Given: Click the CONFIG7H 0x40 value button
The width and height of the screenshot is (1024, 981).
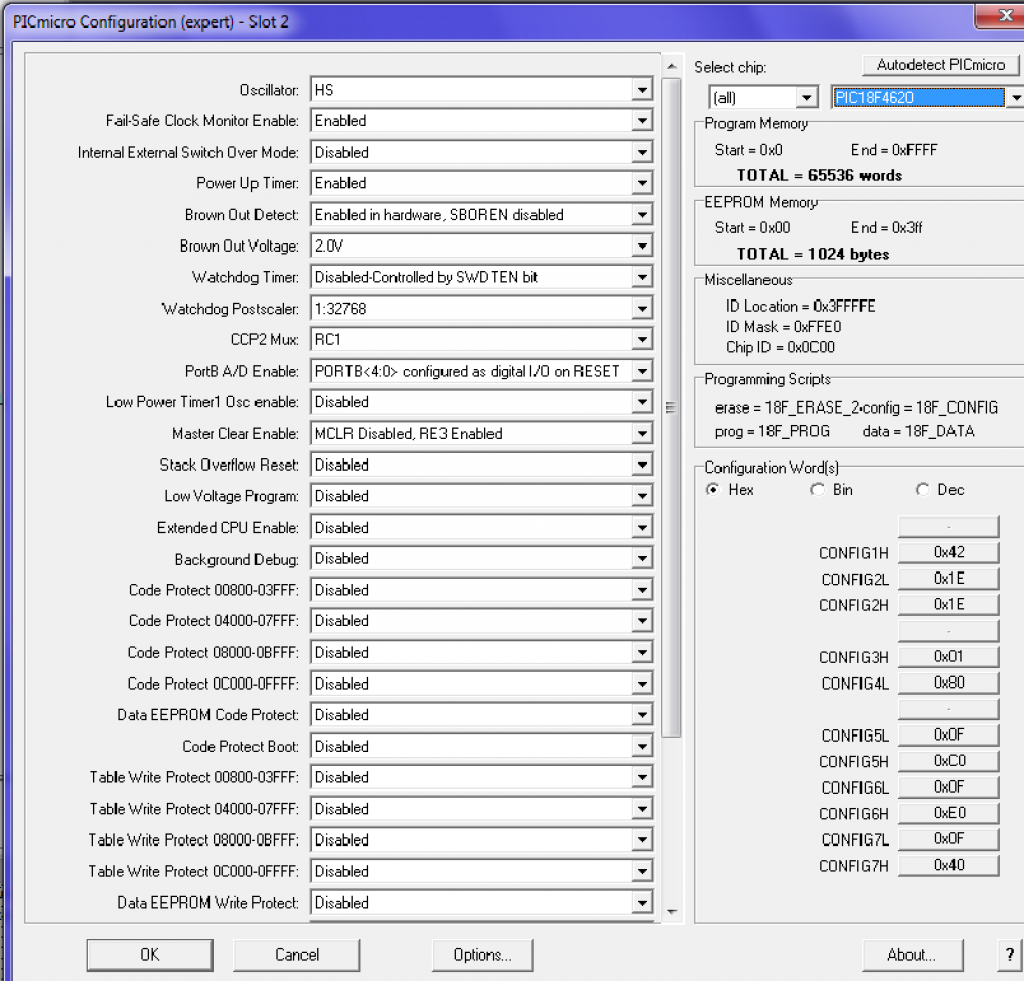Looking at the screenshot, I should click(x=948, y=865).
